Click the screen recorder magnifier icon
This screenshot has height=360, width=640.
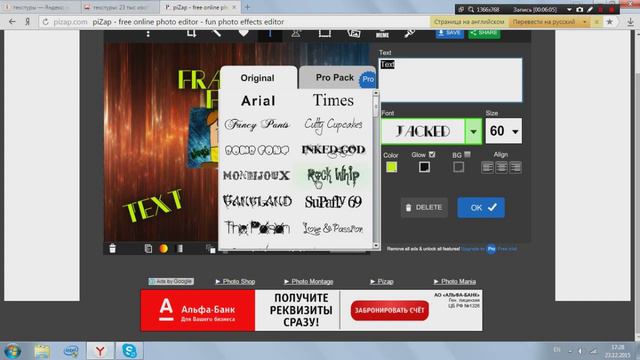tap(471, 9)
